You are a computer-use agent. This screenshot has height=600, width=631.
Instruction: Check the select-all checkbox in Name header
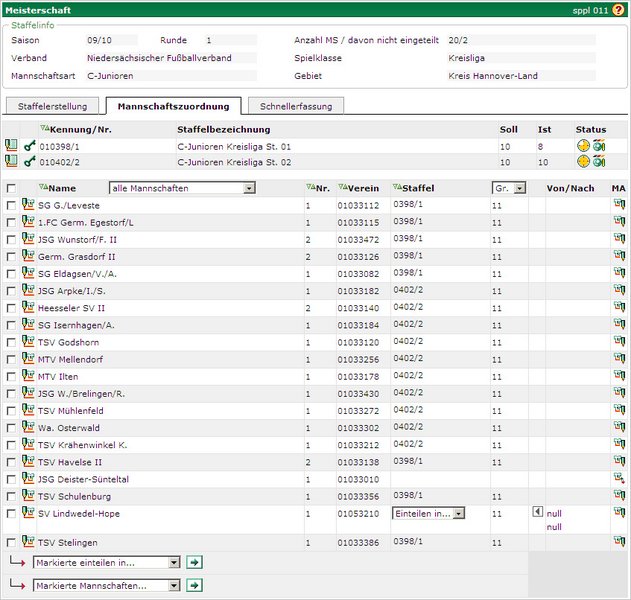[x=11, y=188]
